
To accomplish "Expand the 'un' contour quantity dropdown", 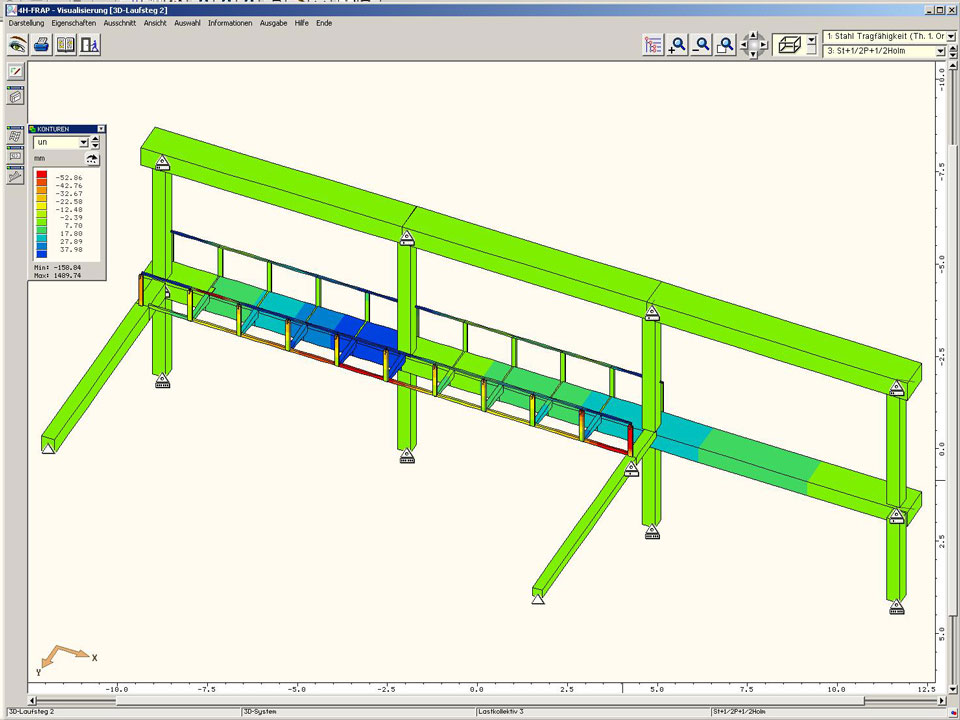I will pyautogui.click(x=83, y=143).
